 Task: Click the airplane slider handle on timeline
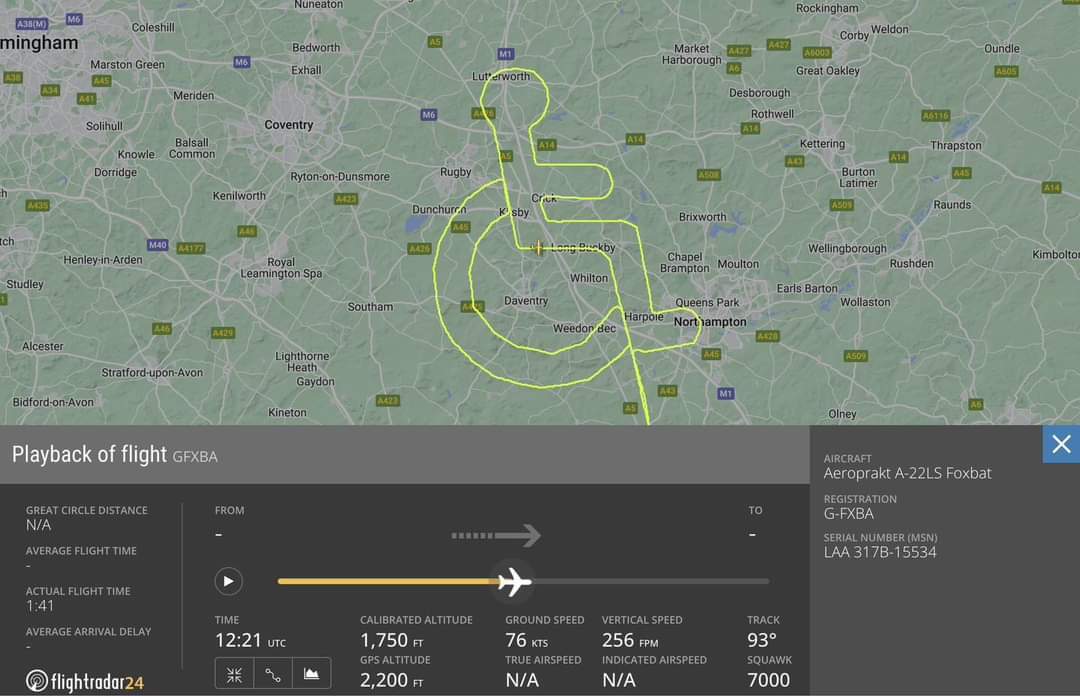(x=514, y=581)
